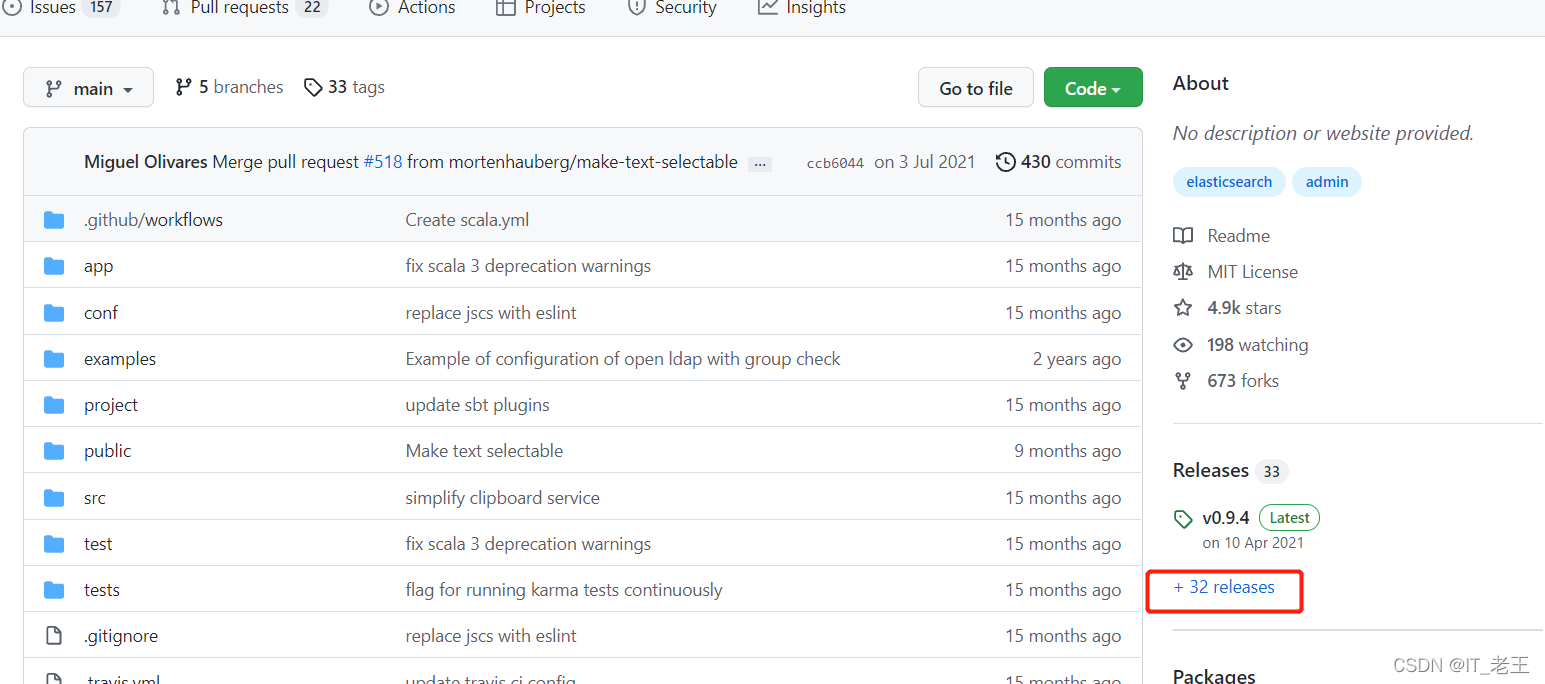The width and height of the screenshot is (1545, 684).
Task: Open the main branch dropdown
Action: (x=88, y=88)
